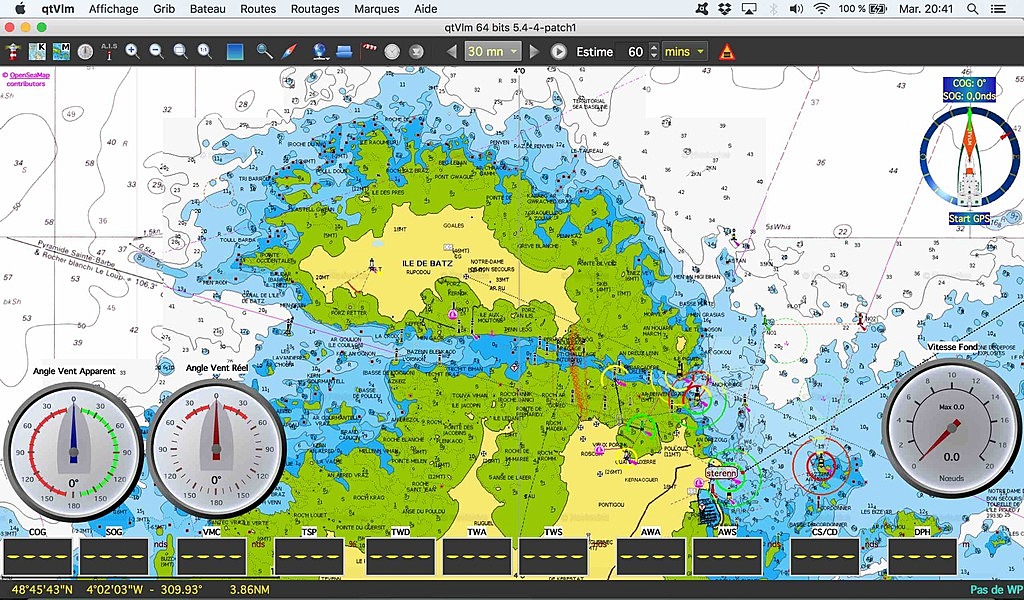This screenshot has height=600, width=1024.
Task: Toggle the A.I.S display icon
Action: 109,52
